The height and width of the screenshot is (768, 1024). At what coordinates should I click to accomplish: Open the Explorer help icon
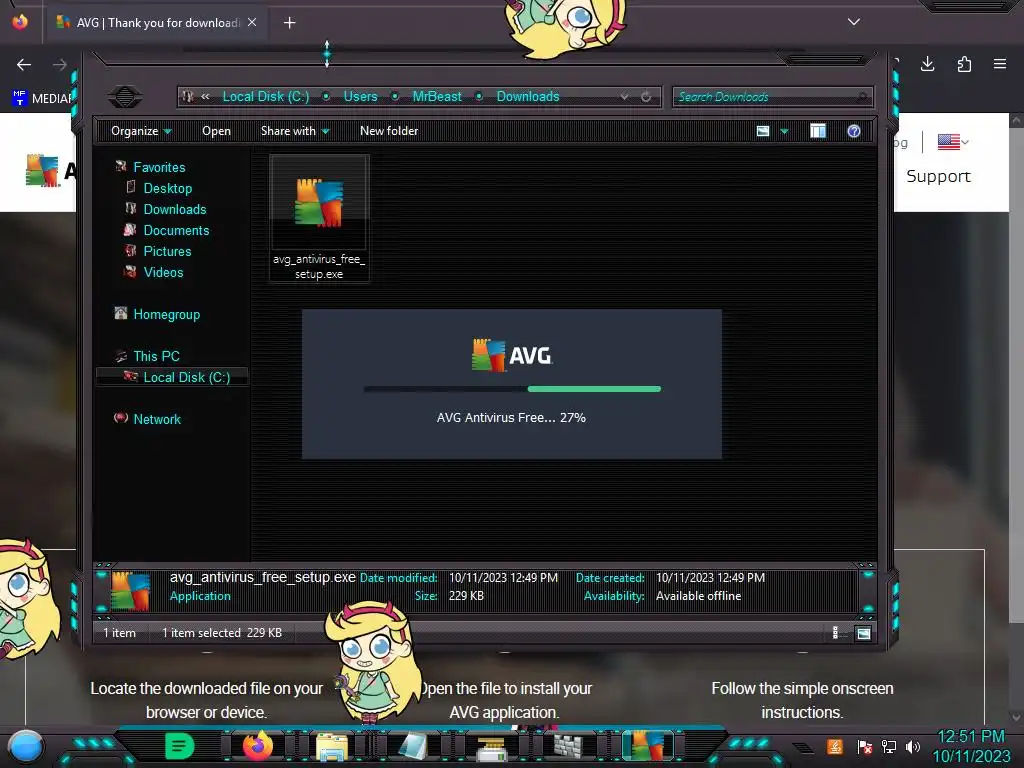(x=854, y=131)
